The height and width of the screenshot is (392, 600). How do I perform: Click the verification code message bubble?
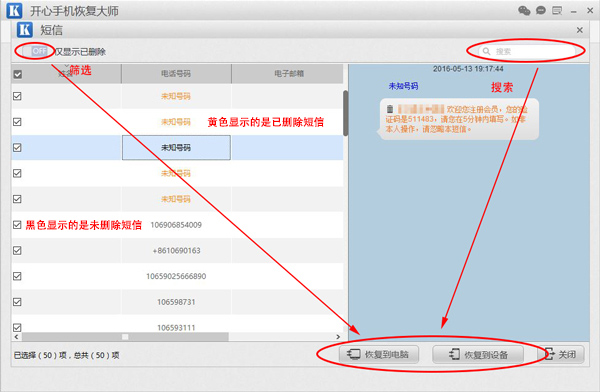click(x=458, y=119)
